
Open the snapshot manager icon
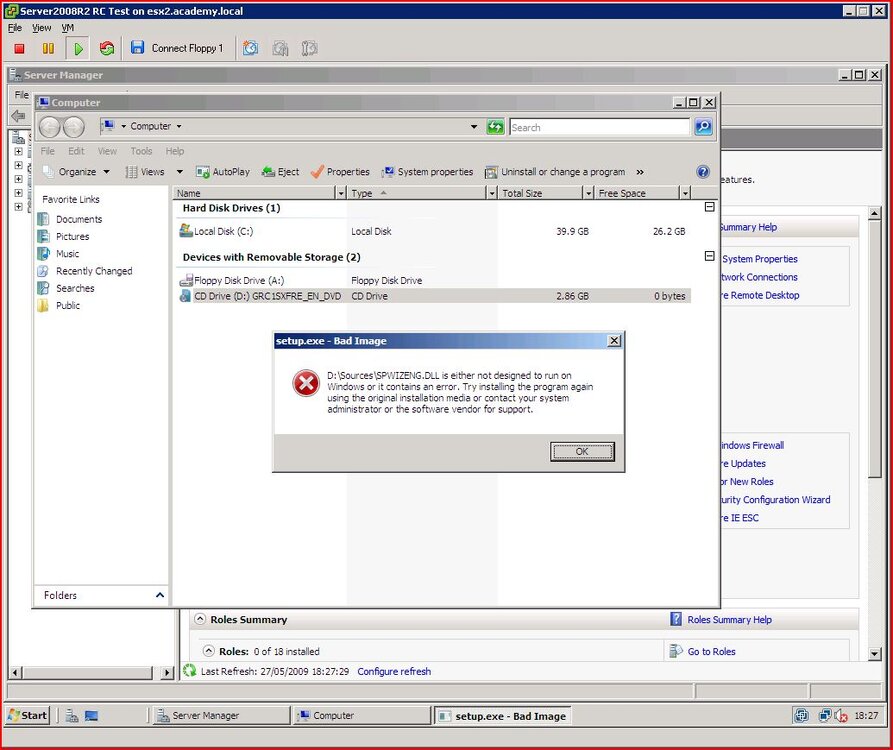click(309, 48)
